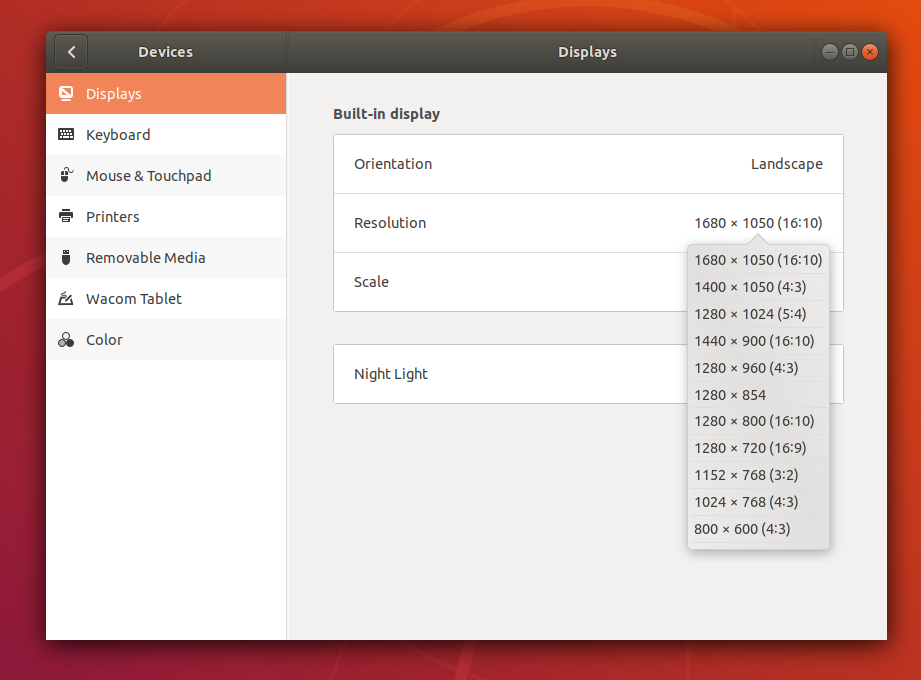Select 1280 × 854 resolution

[758, 395]
